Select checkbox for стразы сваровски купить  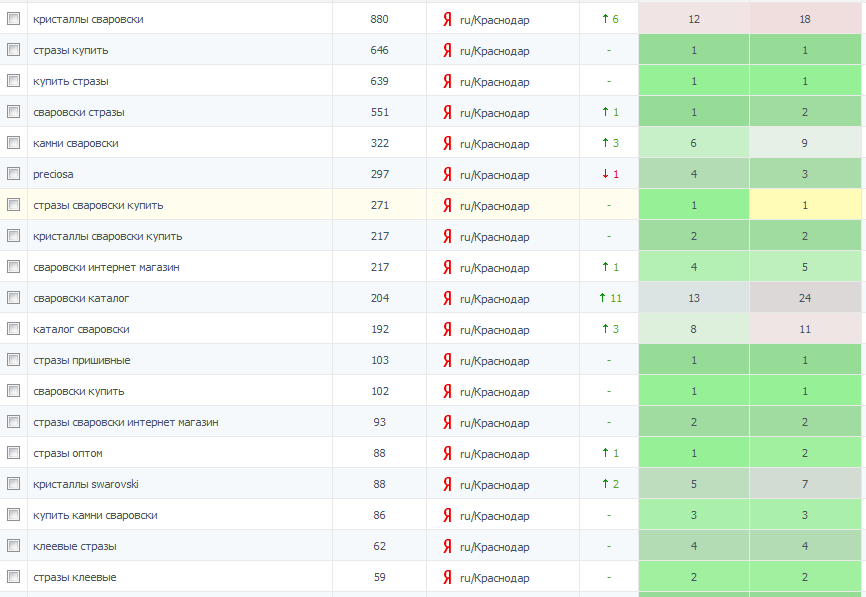click(x=13, y=205)
